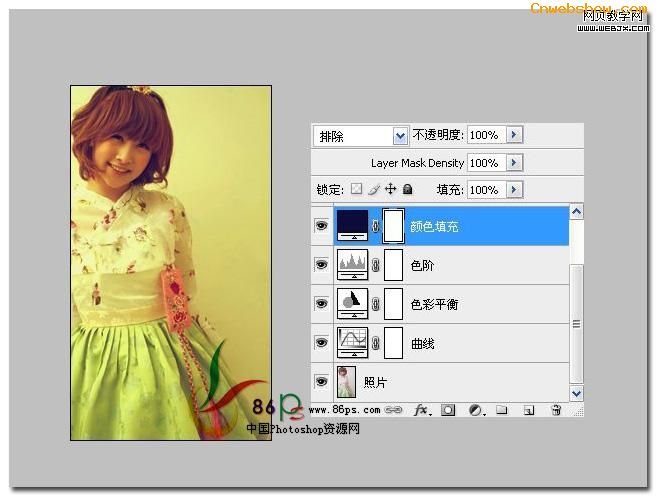Click the 填充 fill value field
Screen dimensions: 660x500
(x=486, y=190)
